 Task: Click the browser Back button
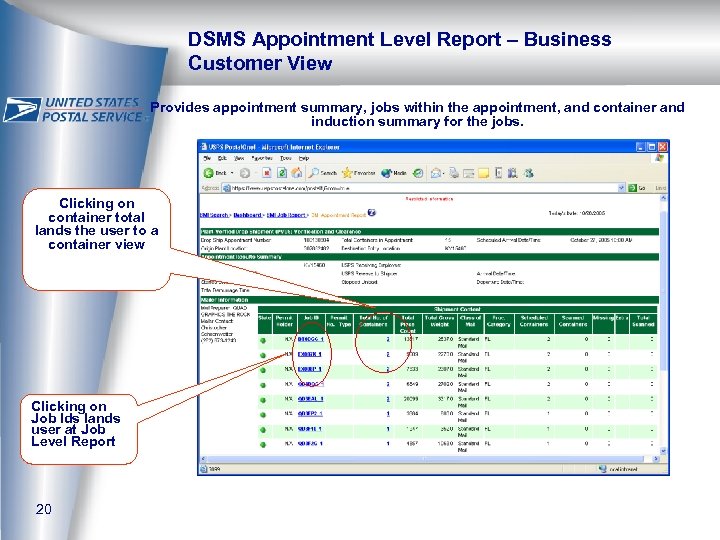[x=215, y=173]
